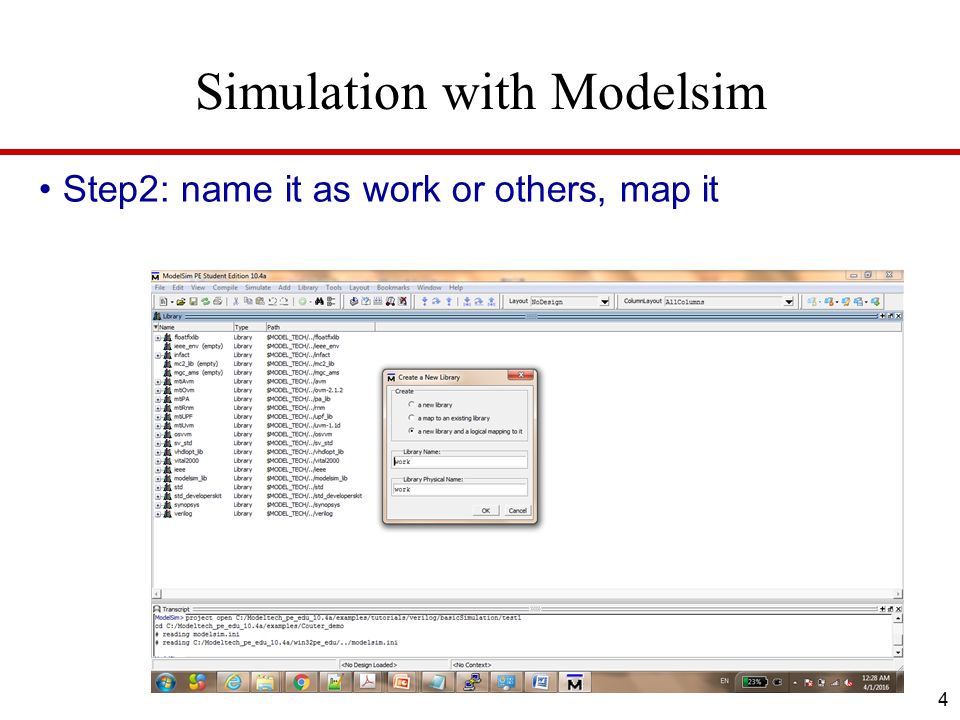
Task: Open the Word taskbar icon
Action: coord(540,681)
